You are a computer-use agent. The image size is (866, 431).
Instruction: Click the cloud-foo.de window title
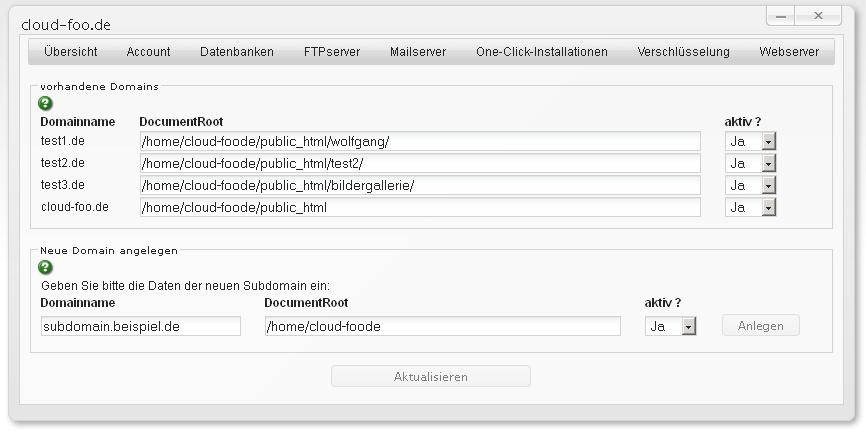click(66, 25)
